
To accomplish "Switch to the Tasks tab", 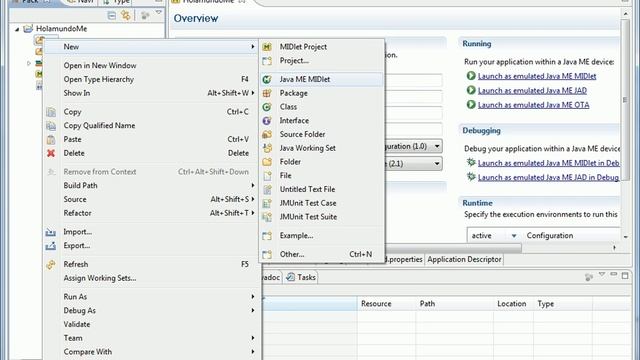I will 301,278.
